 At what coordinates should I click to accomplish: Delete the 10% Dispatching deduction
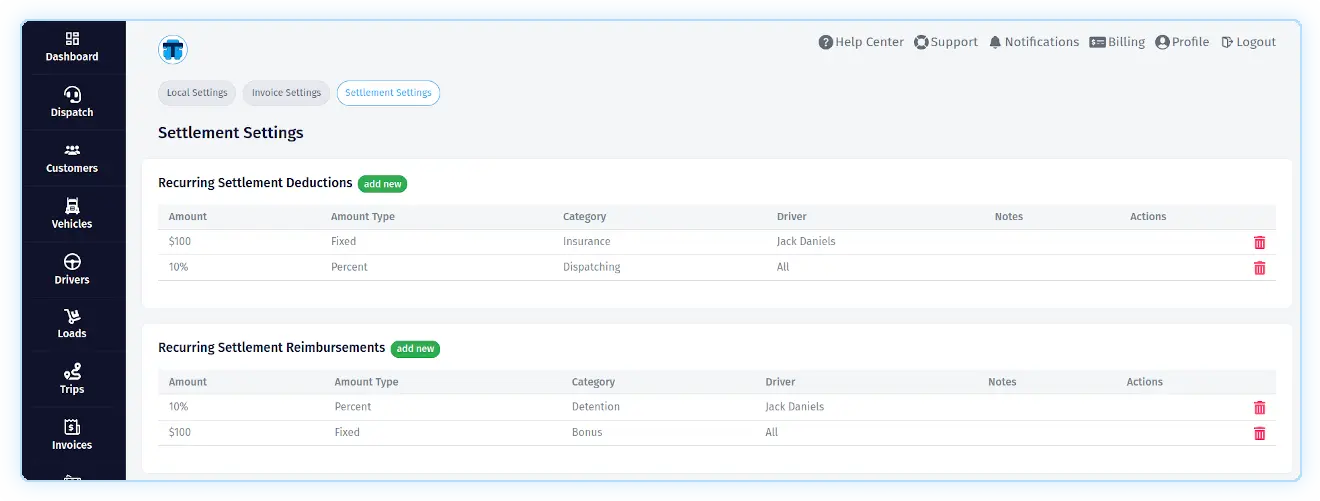tap(1259, 268)
